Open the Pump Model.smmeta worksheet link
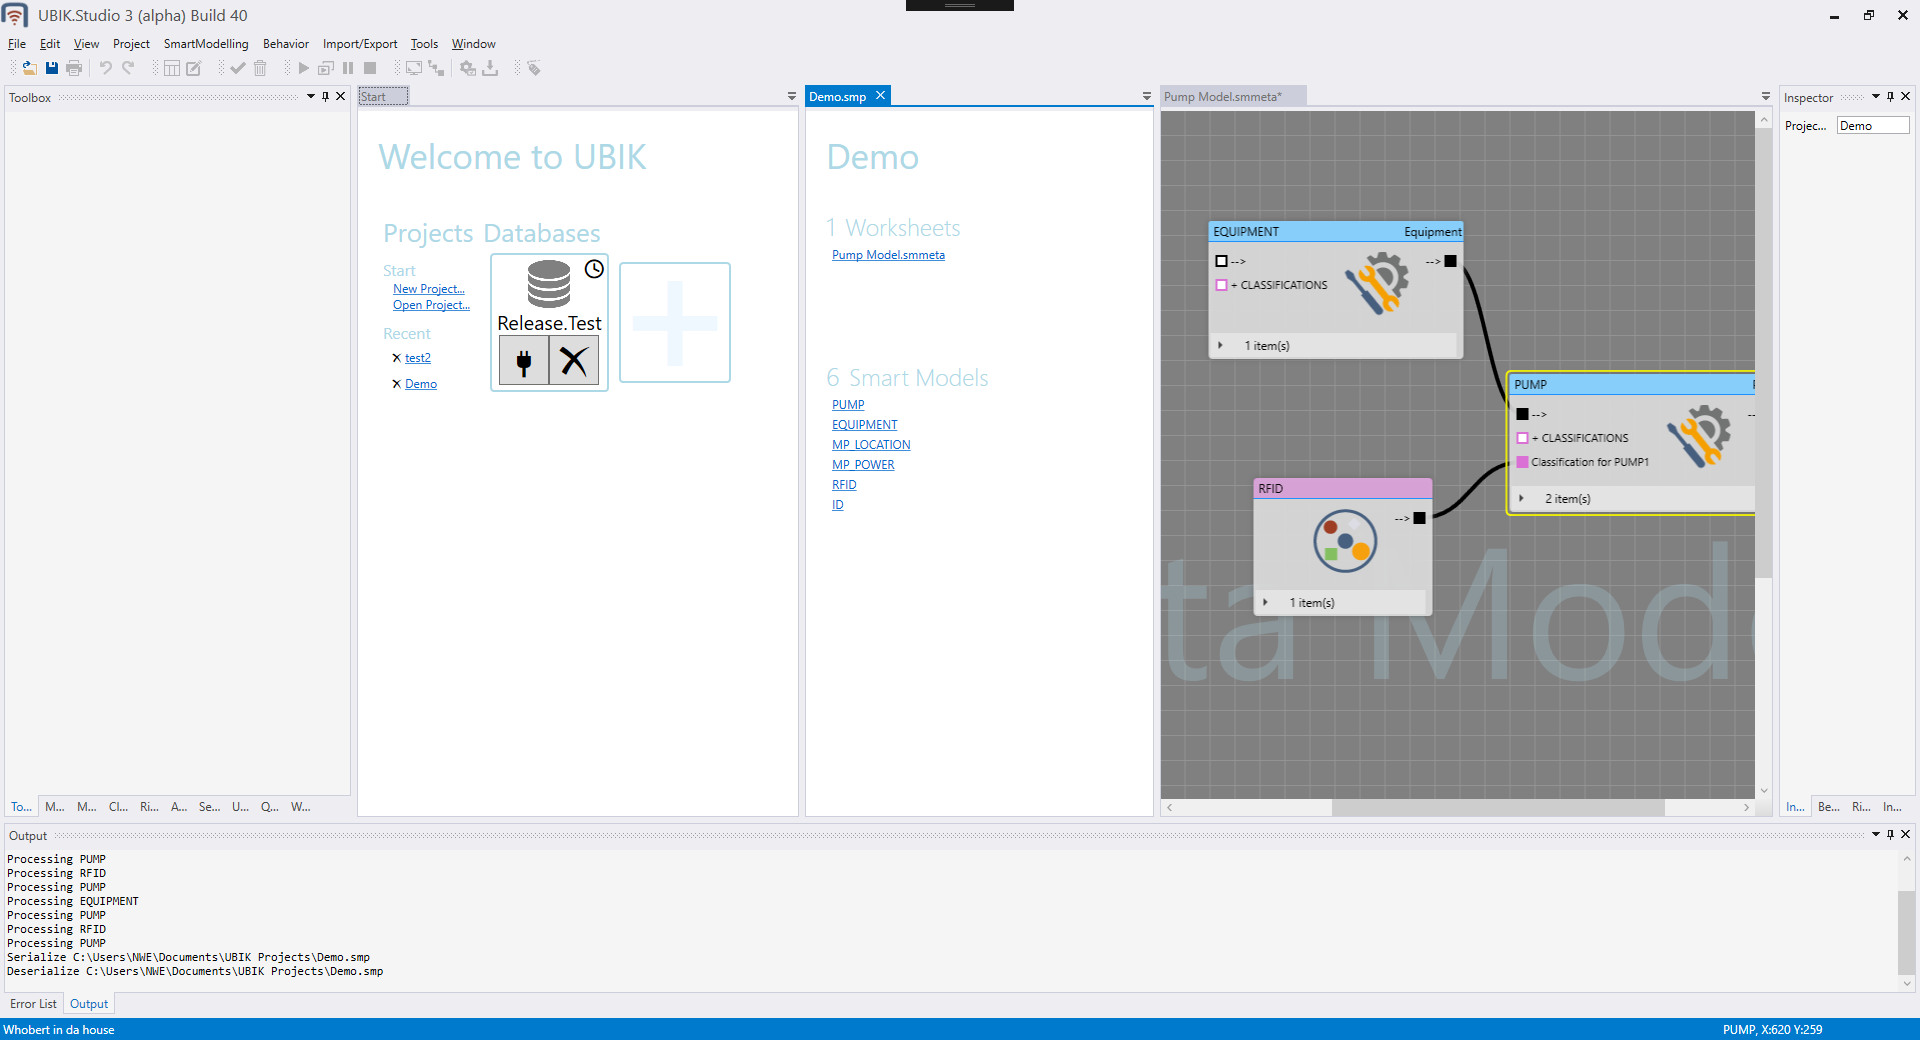 [888, 255]
